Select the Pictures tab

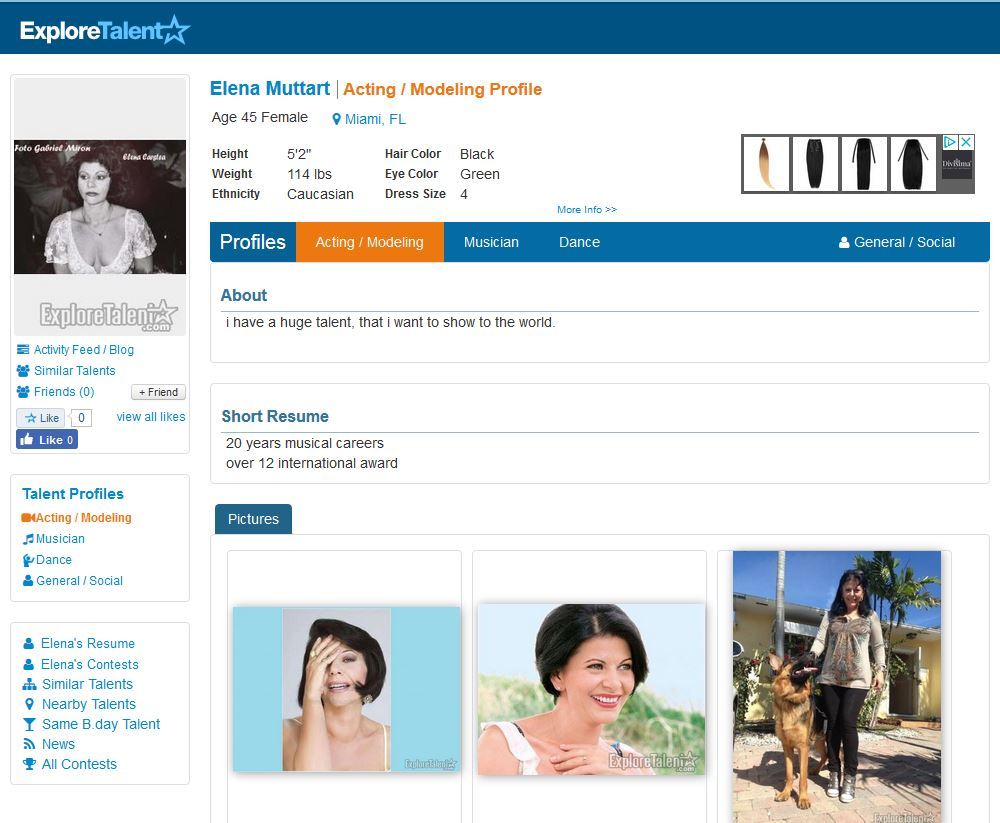[x=253, y=519]
